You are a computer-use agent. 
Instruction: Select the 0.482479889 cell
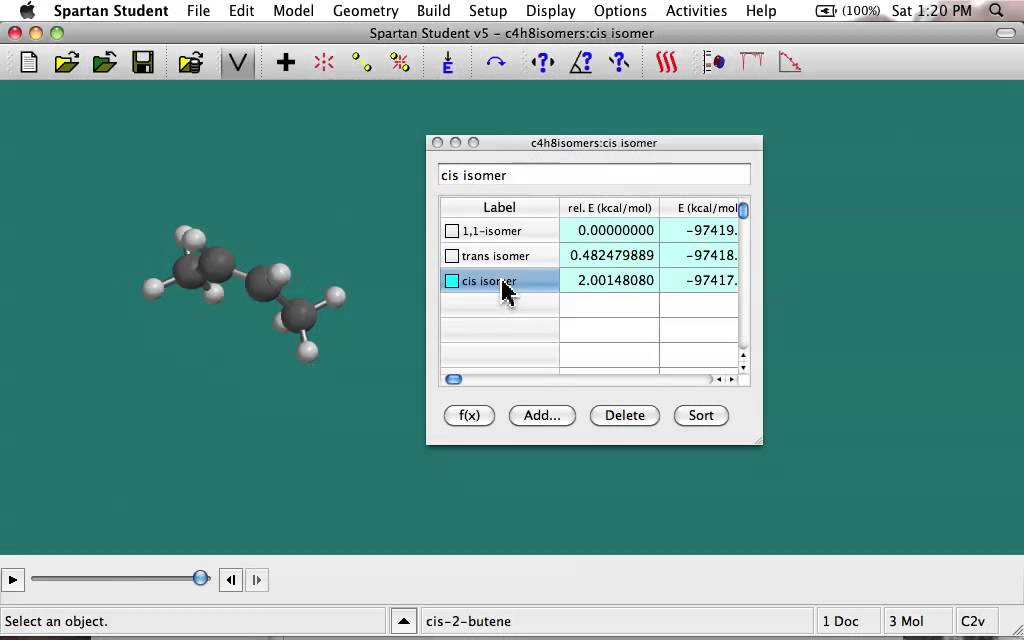(609, 255)
